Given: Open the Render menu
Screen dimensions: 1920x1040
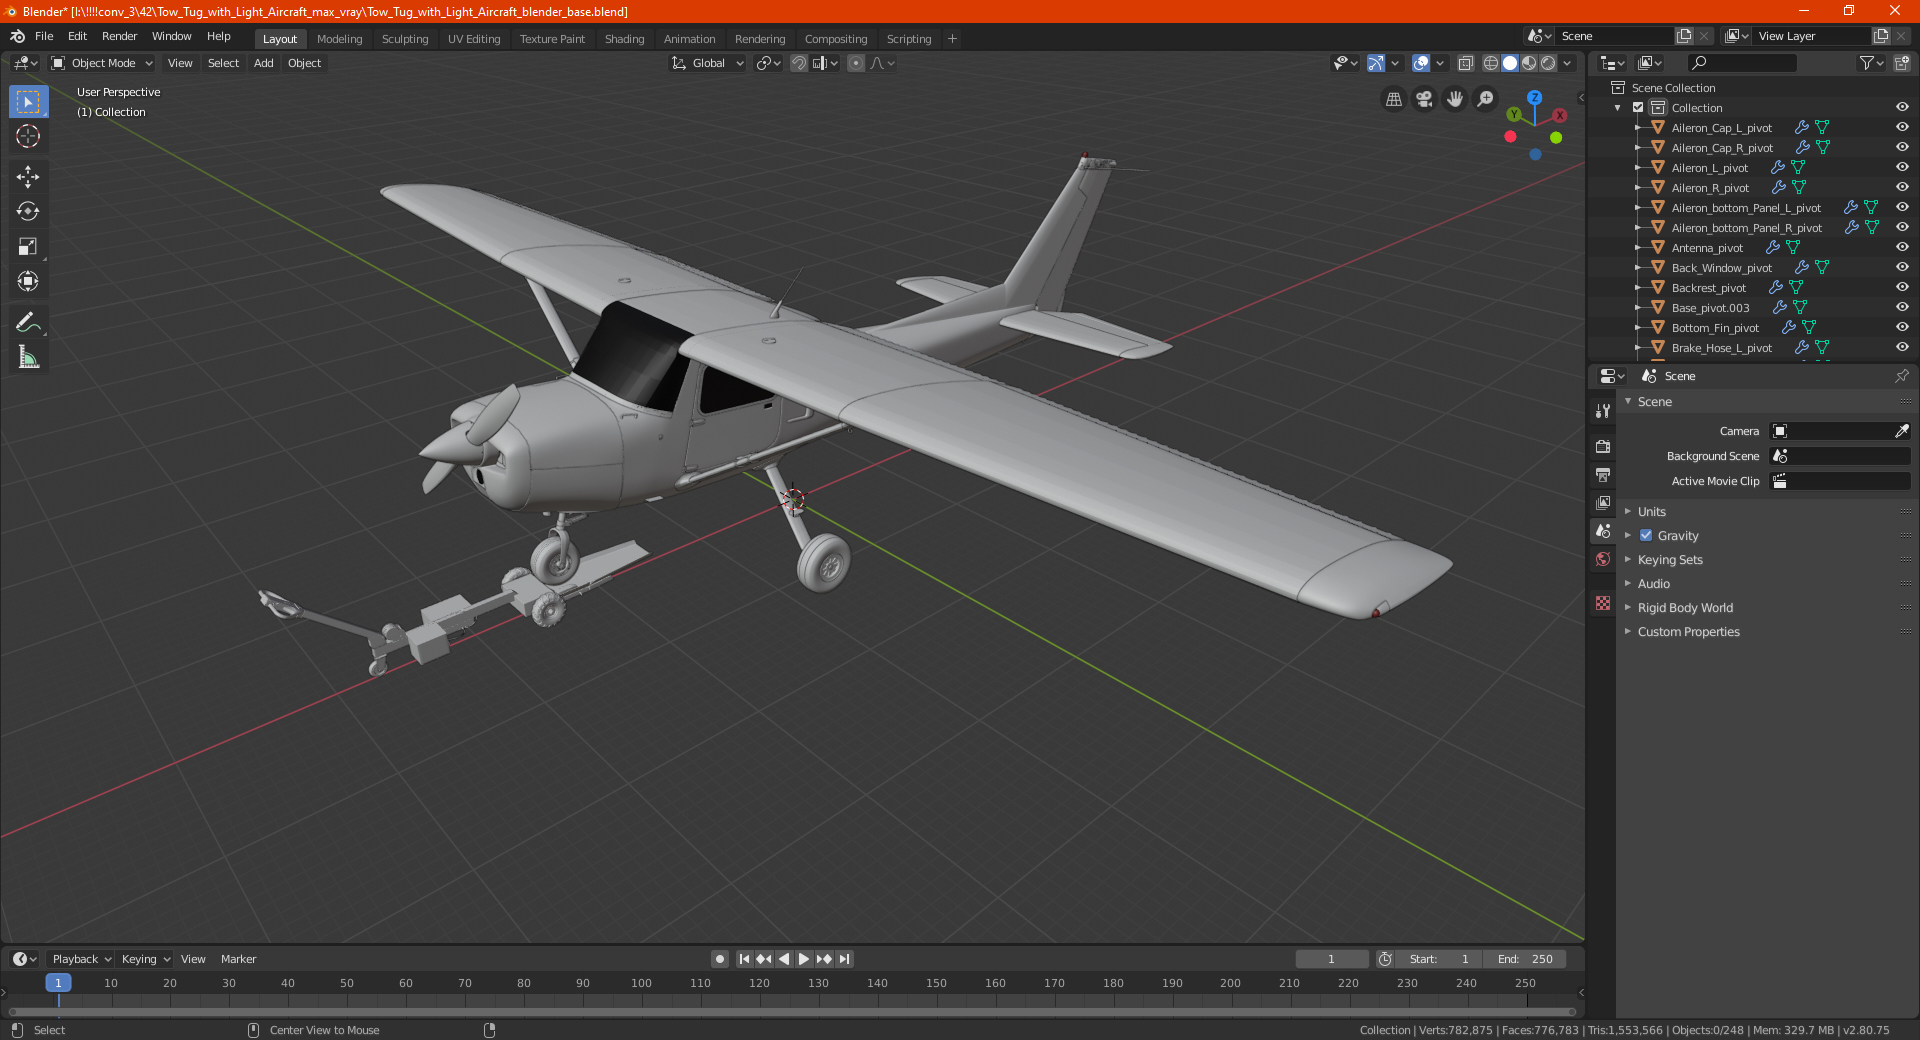Looking at the screenshot, I should tap(119, 36).
